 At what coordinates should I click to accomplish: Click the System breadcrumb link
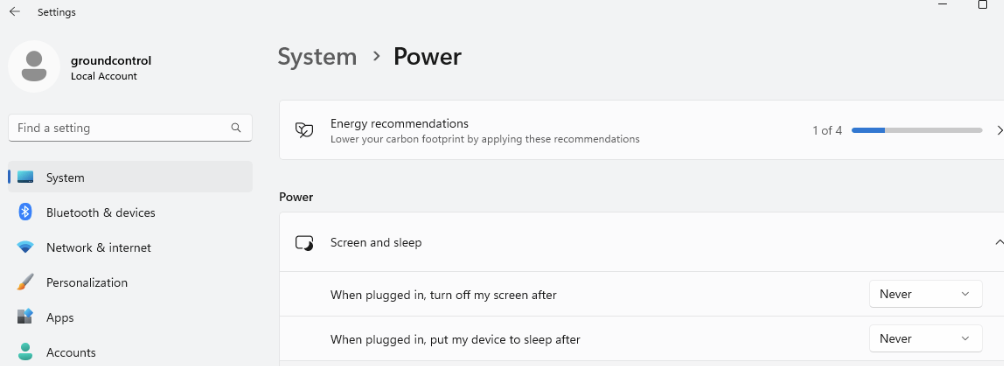[x=317, y=57]
